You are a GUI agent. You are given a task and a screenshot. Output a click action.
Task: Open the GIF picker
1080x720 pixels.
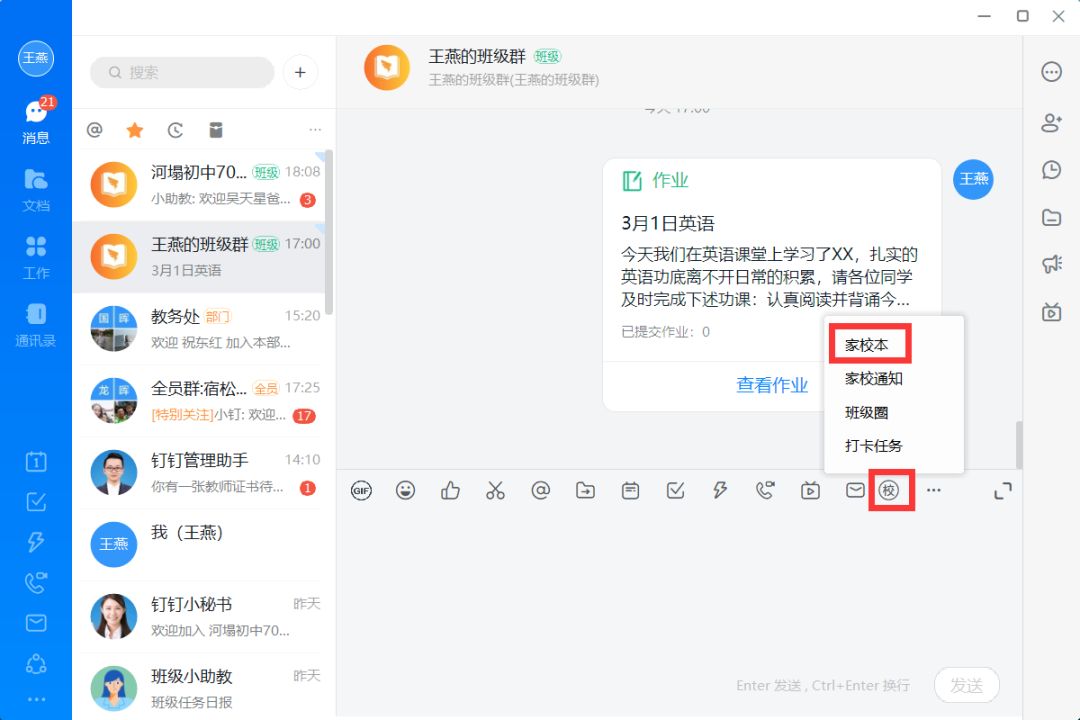(361, 490)
